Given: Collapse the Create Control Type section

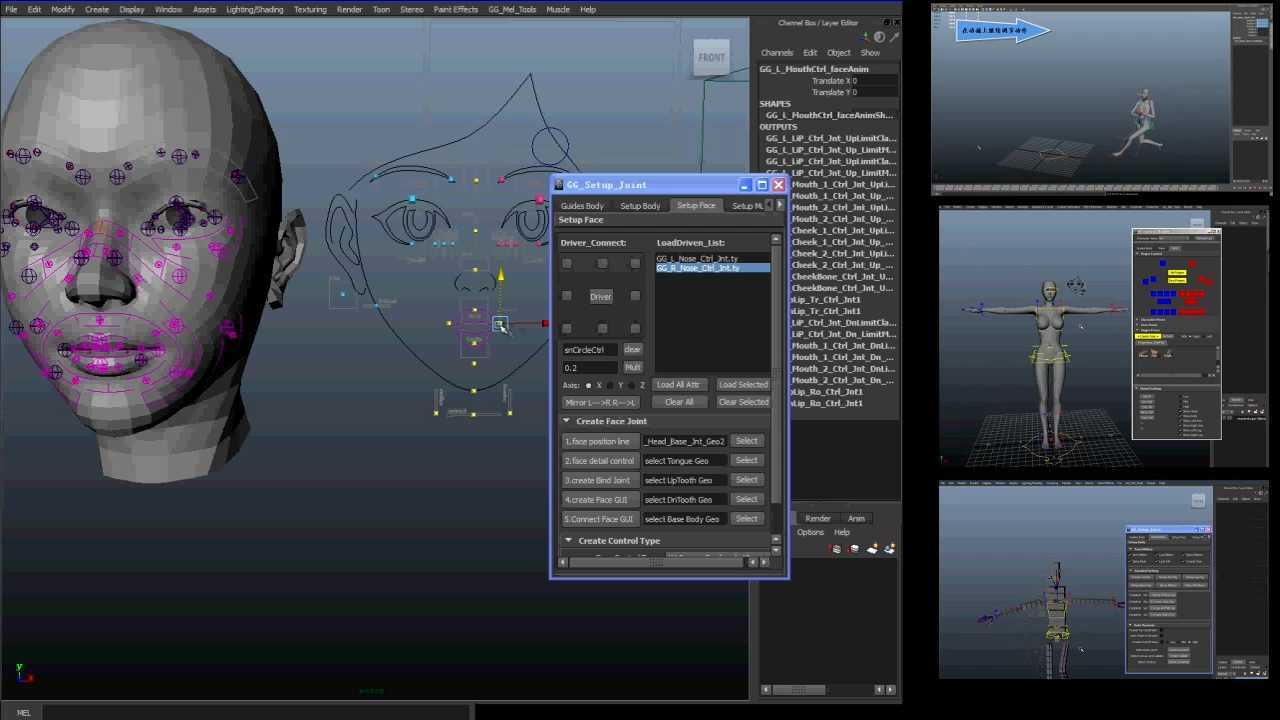Looking at the screenshot, I should pos(568,540).
